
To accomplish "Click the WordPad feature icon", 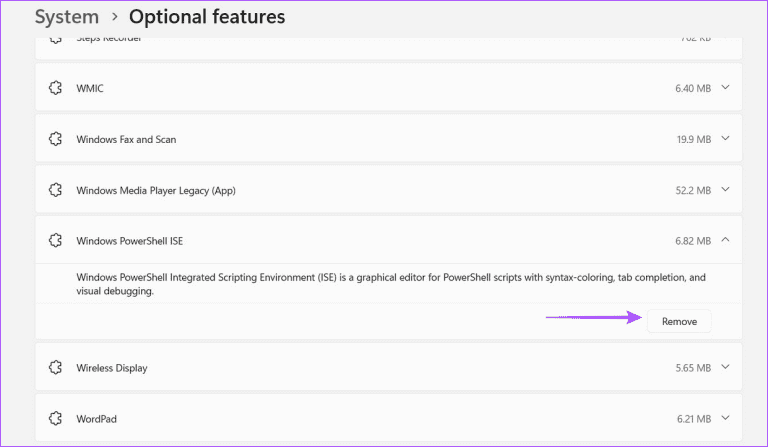I will pyautogui.click(x=56, y=418).
